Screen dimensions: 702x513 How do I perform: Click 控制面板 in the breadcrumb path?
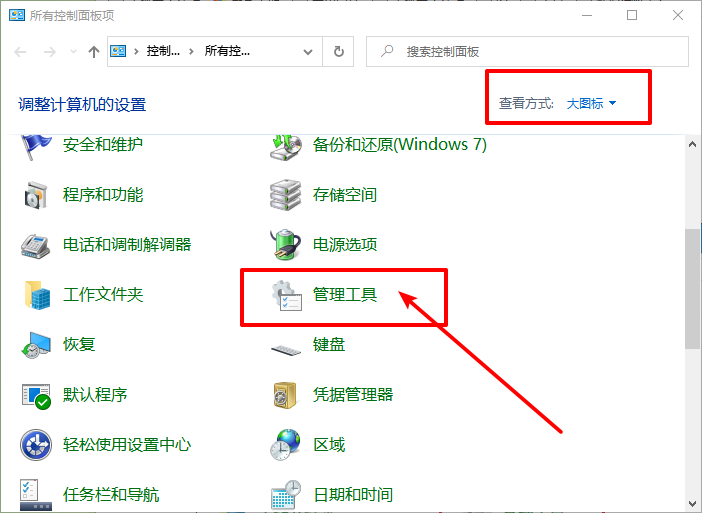(x=164, y=52)
